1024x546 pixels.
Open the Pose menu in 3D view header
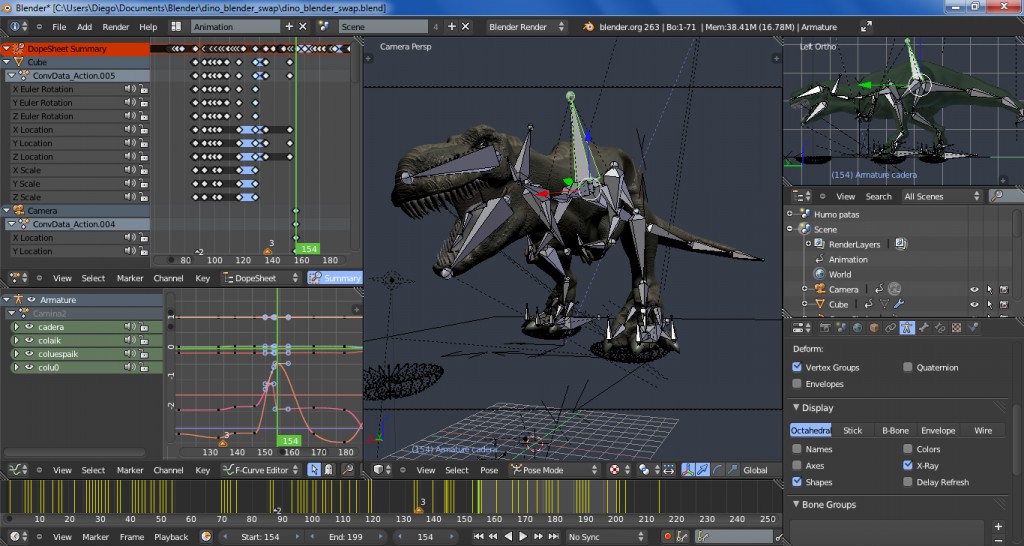tap(489, 470)
